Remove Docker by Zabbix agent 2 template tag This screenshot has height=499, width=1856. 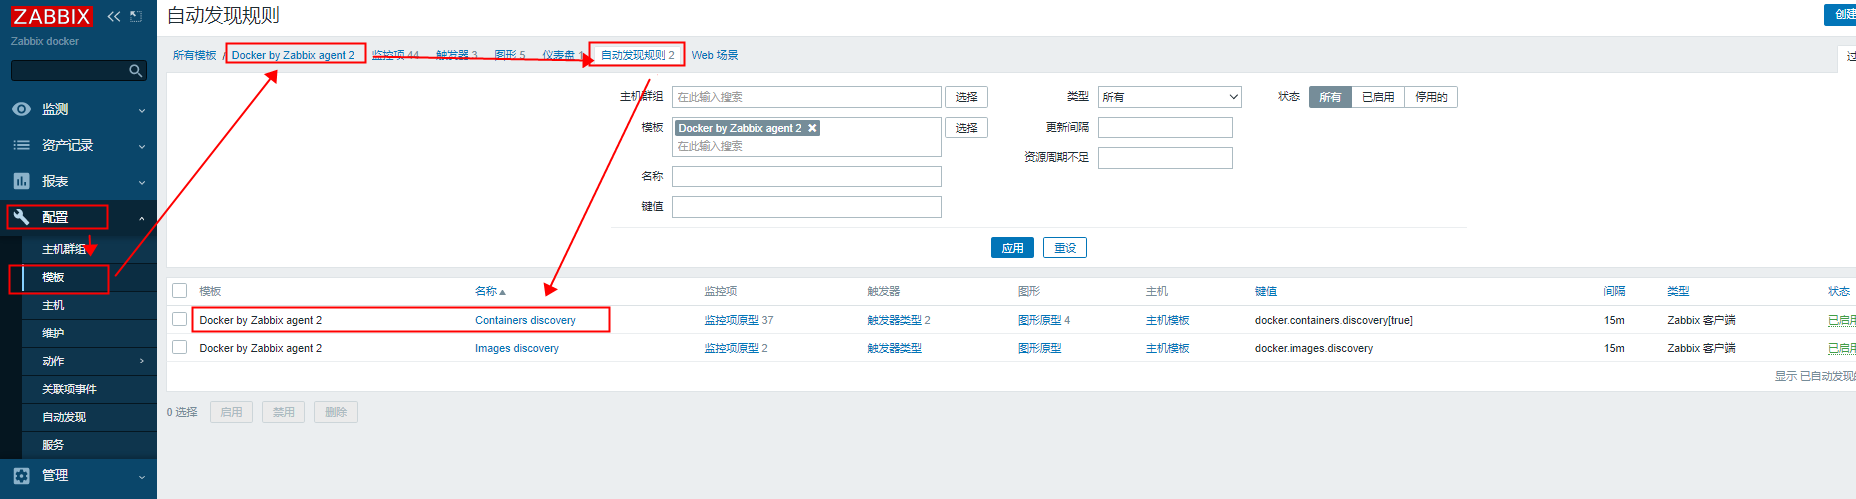tap(812, 128)
